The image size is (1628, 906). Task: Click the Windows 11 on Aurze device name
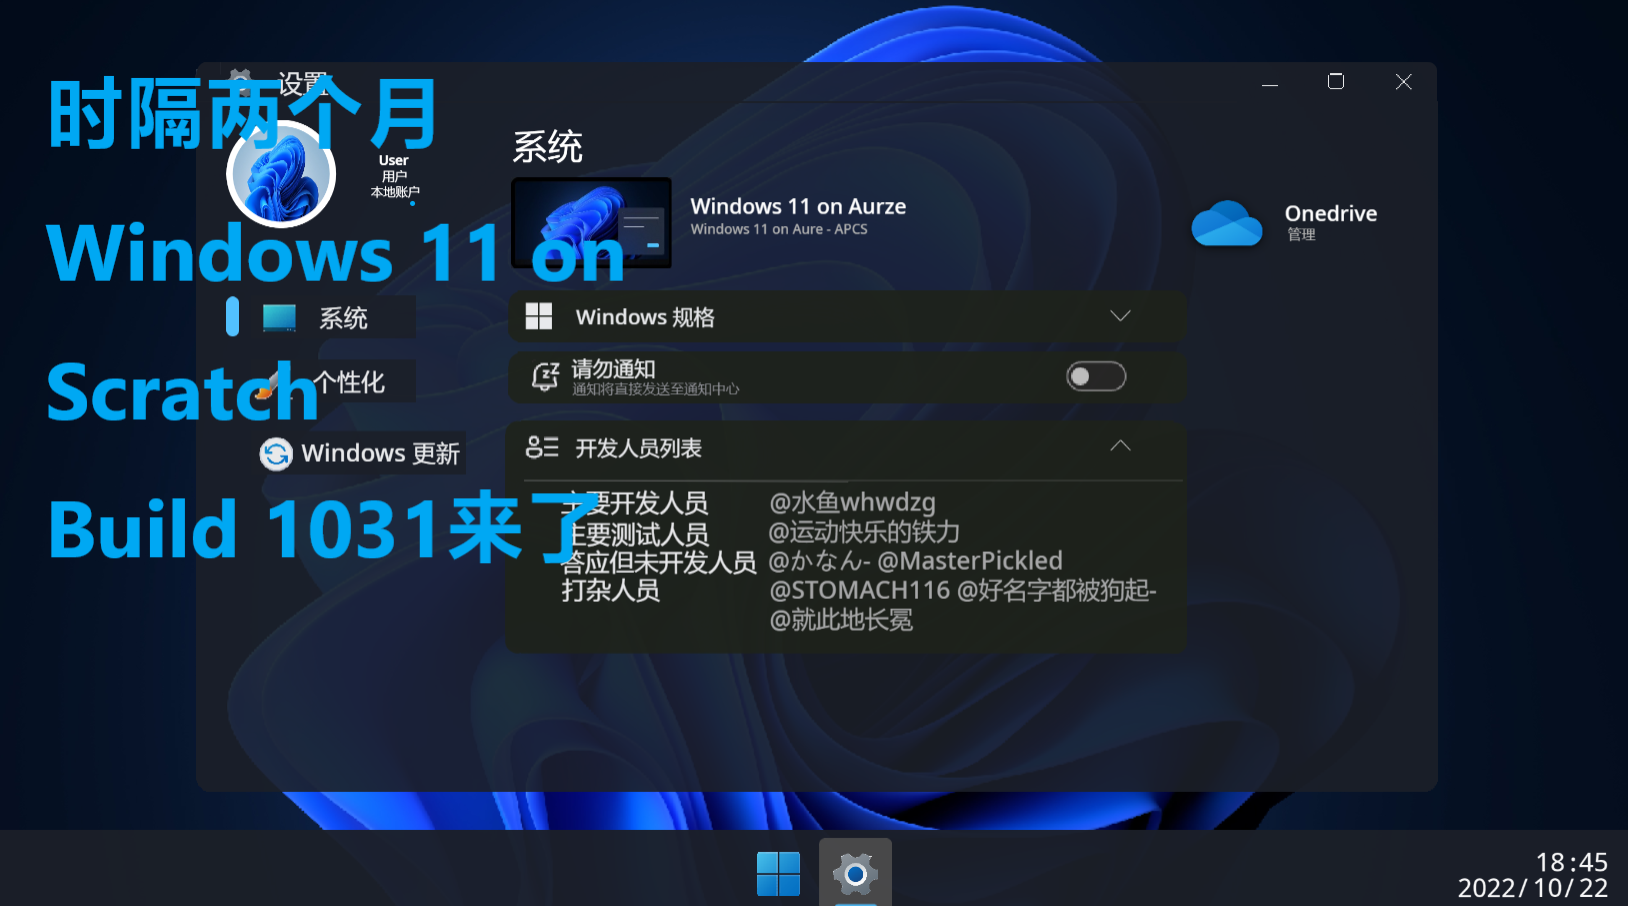coord(798,207)
